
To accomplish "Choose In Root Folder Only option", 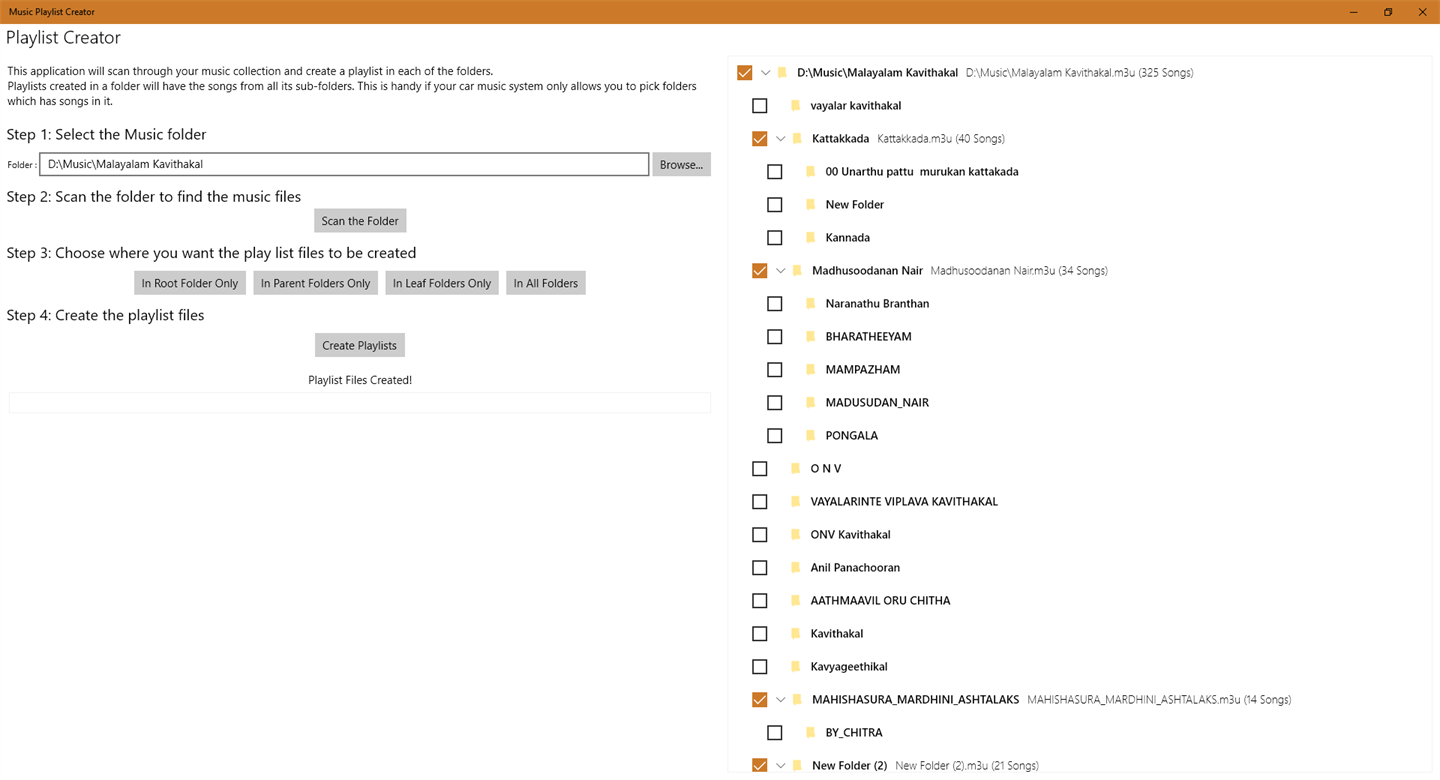I will point(190,283).
